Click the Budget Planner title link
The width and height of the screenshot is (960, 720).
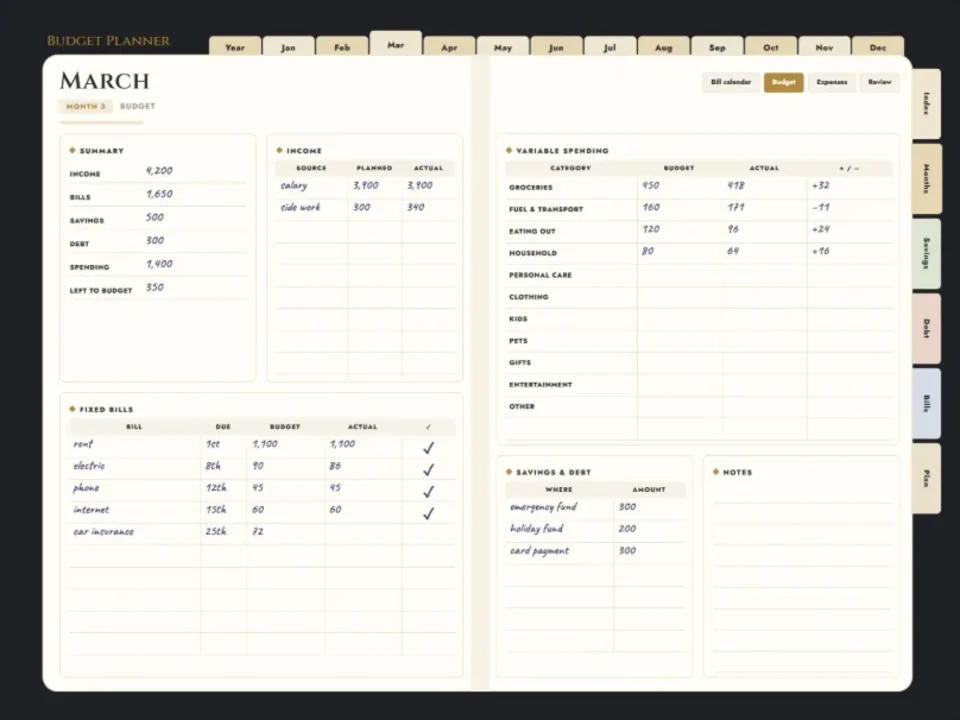pyautogui.click(x=108, y=41)
